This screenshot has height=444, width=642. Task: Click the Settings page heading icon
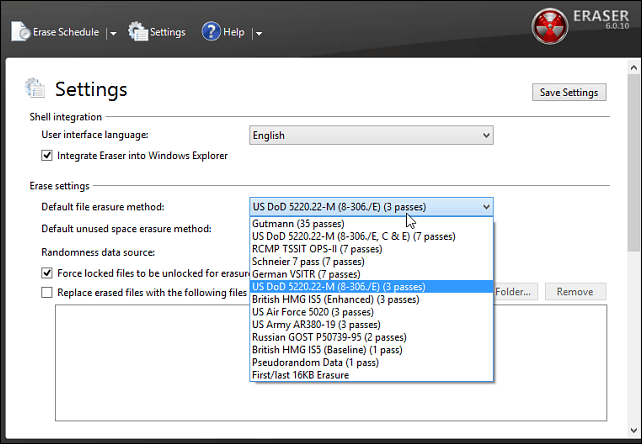tap(35, 88)
